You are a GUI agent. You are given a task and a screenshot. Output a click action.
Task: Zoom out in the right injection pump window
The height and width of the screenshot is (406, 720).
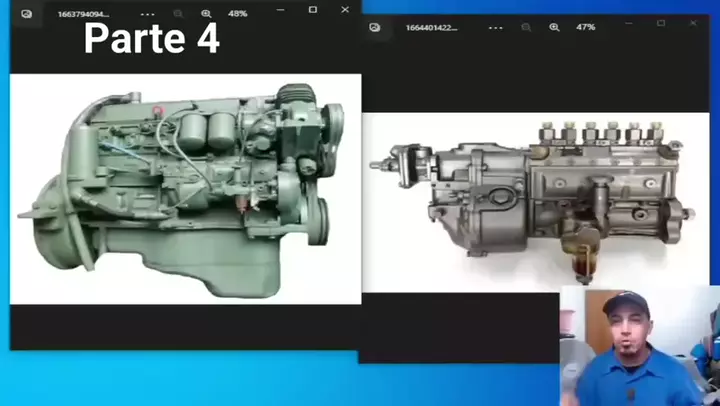click(526, 27)
